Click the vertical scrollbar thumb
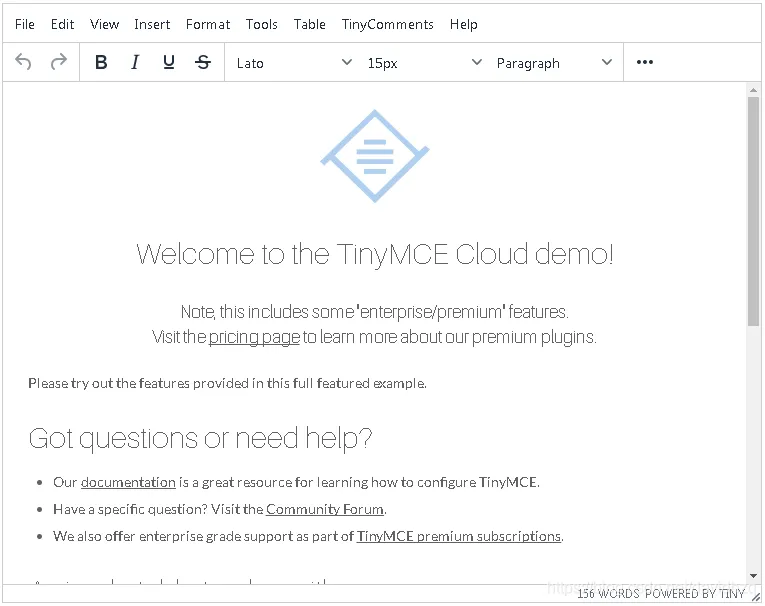 753,211
